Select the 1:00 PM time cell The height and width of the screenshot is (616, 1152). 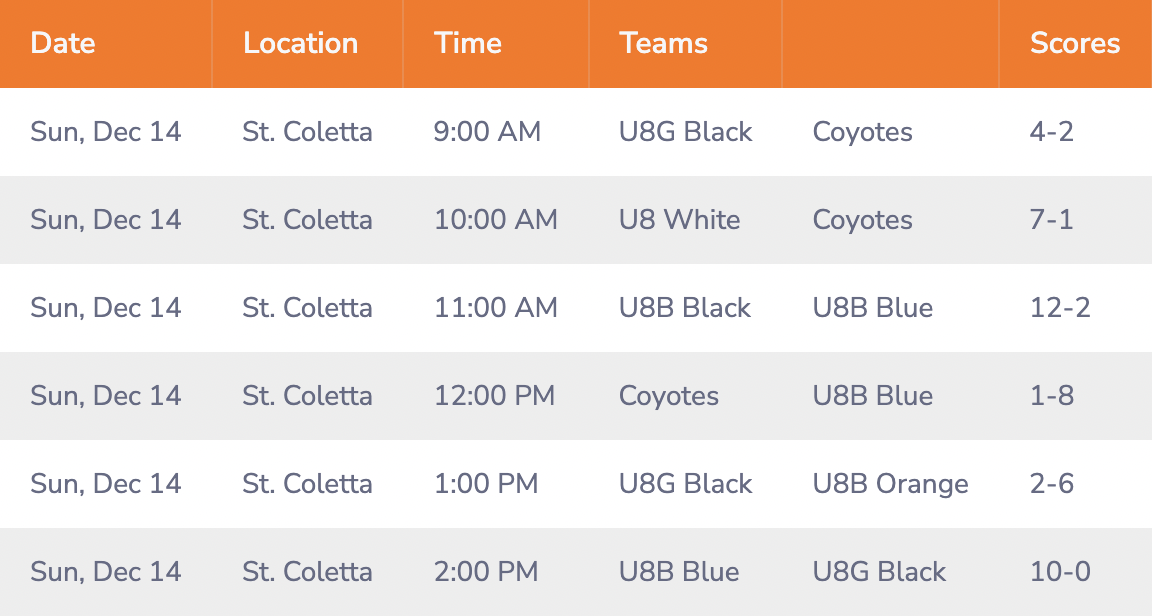pos(486,484)
